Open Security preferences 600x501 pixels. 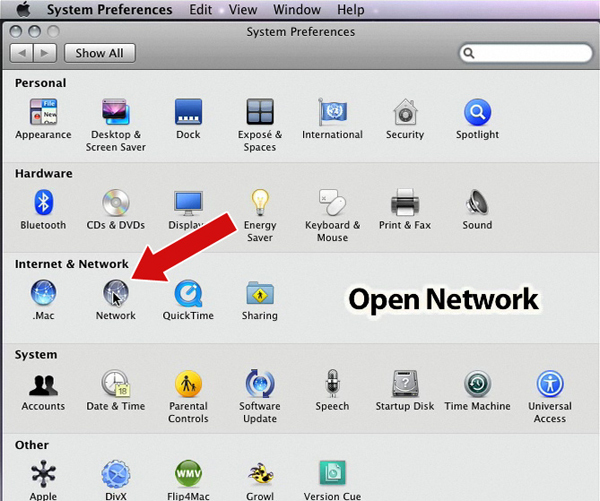(404, 112)
